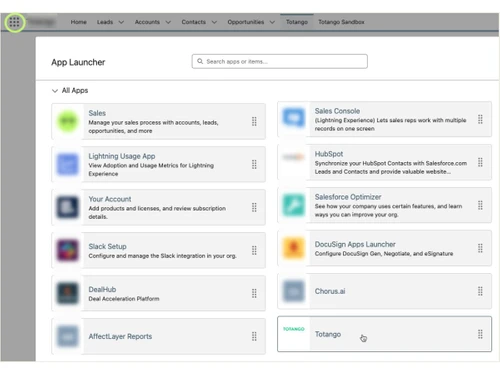500x375 pixels.
Task: Open the DealHub link
Action: point(102,289)
